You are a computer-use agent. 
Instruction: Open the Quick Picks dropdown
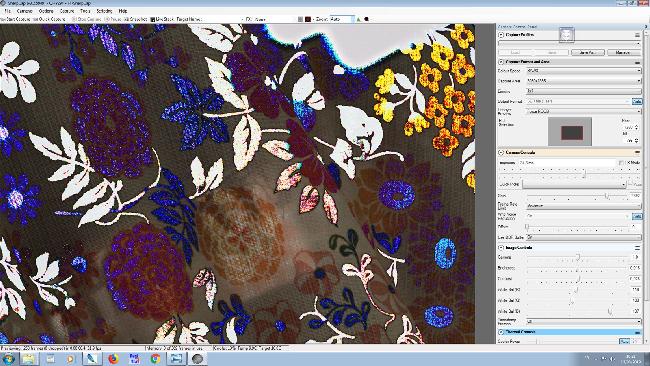click(574, 184)
